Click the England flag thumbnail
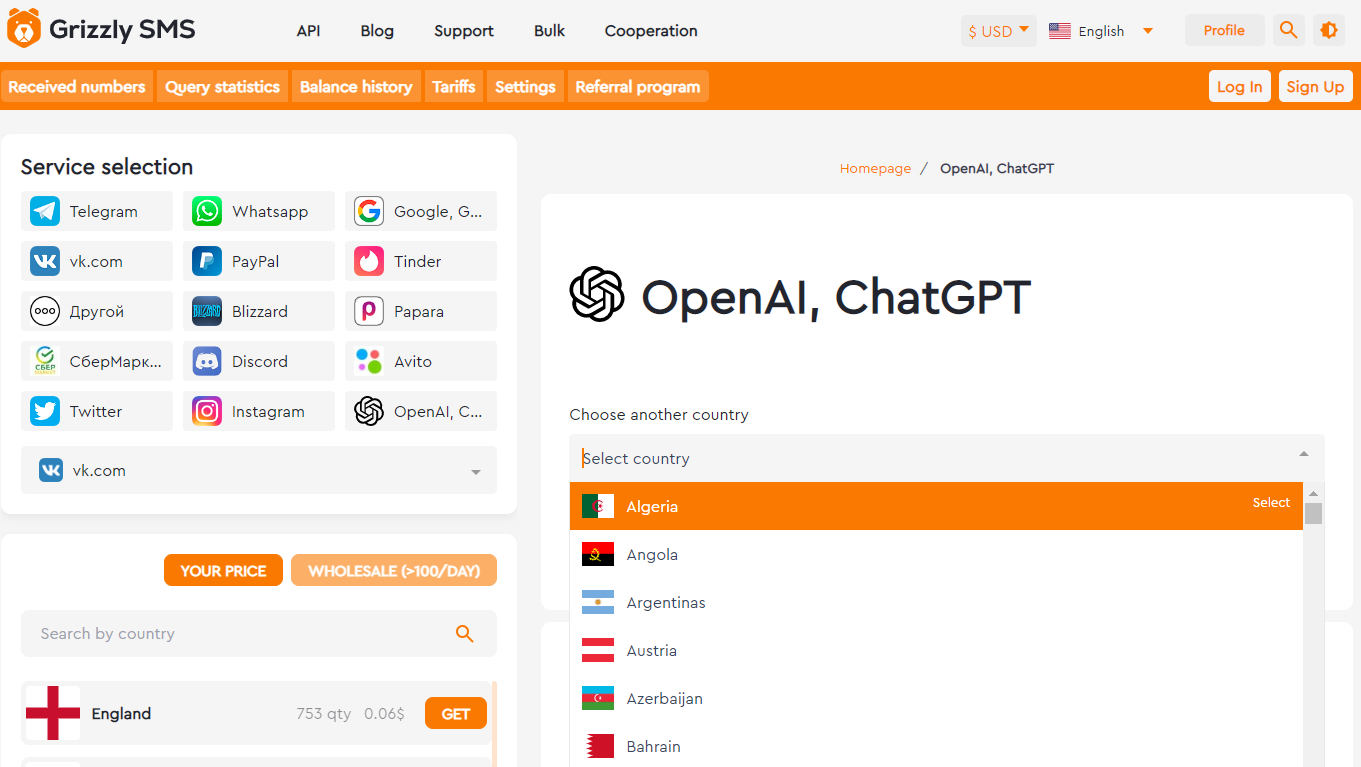1361x767 pixels. pos(52,713)
